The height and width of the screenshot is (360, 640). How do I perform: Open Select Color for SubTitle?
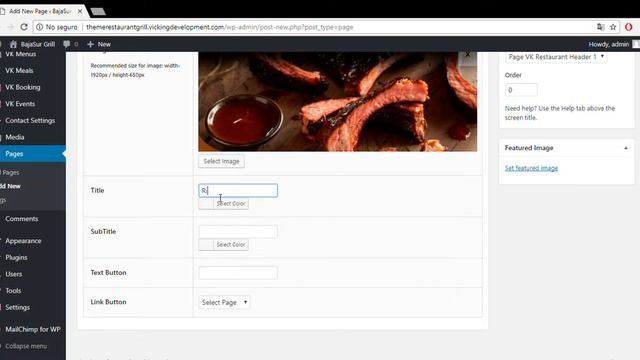pos(224,245)
